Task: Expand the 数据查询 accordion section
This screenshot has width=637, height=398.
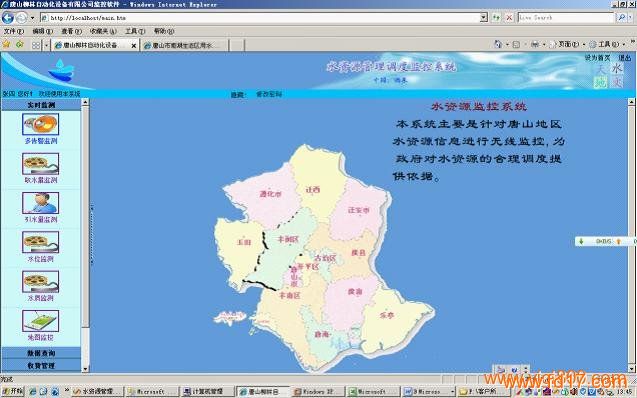Action: 41,353
